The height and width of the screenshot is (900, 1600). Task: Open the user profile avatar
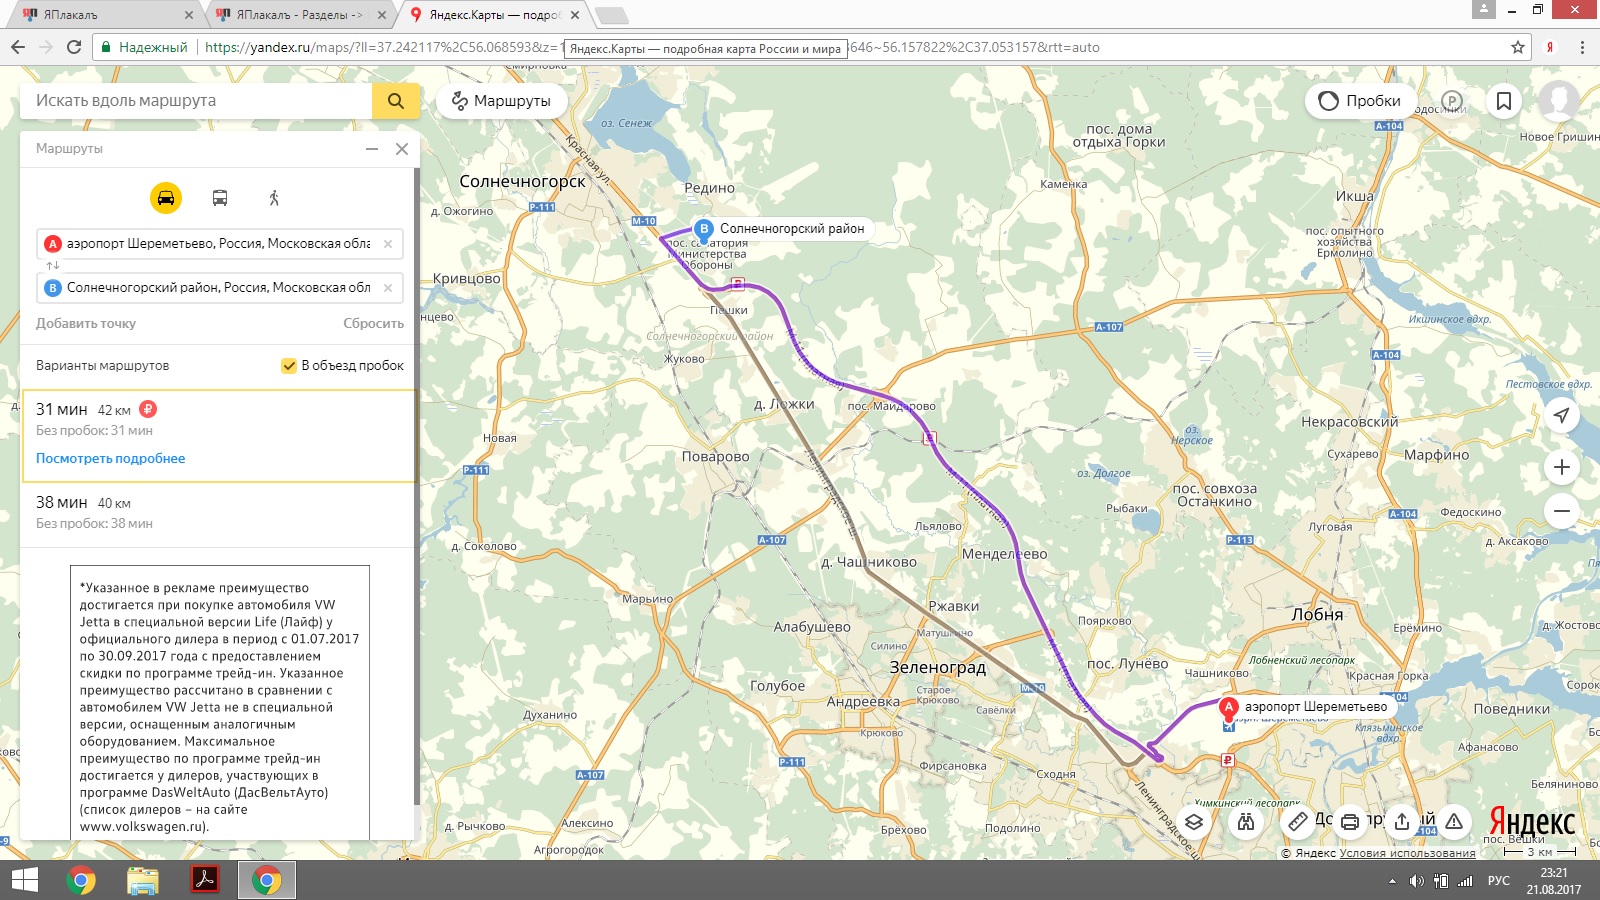[x=1558, y=101]
